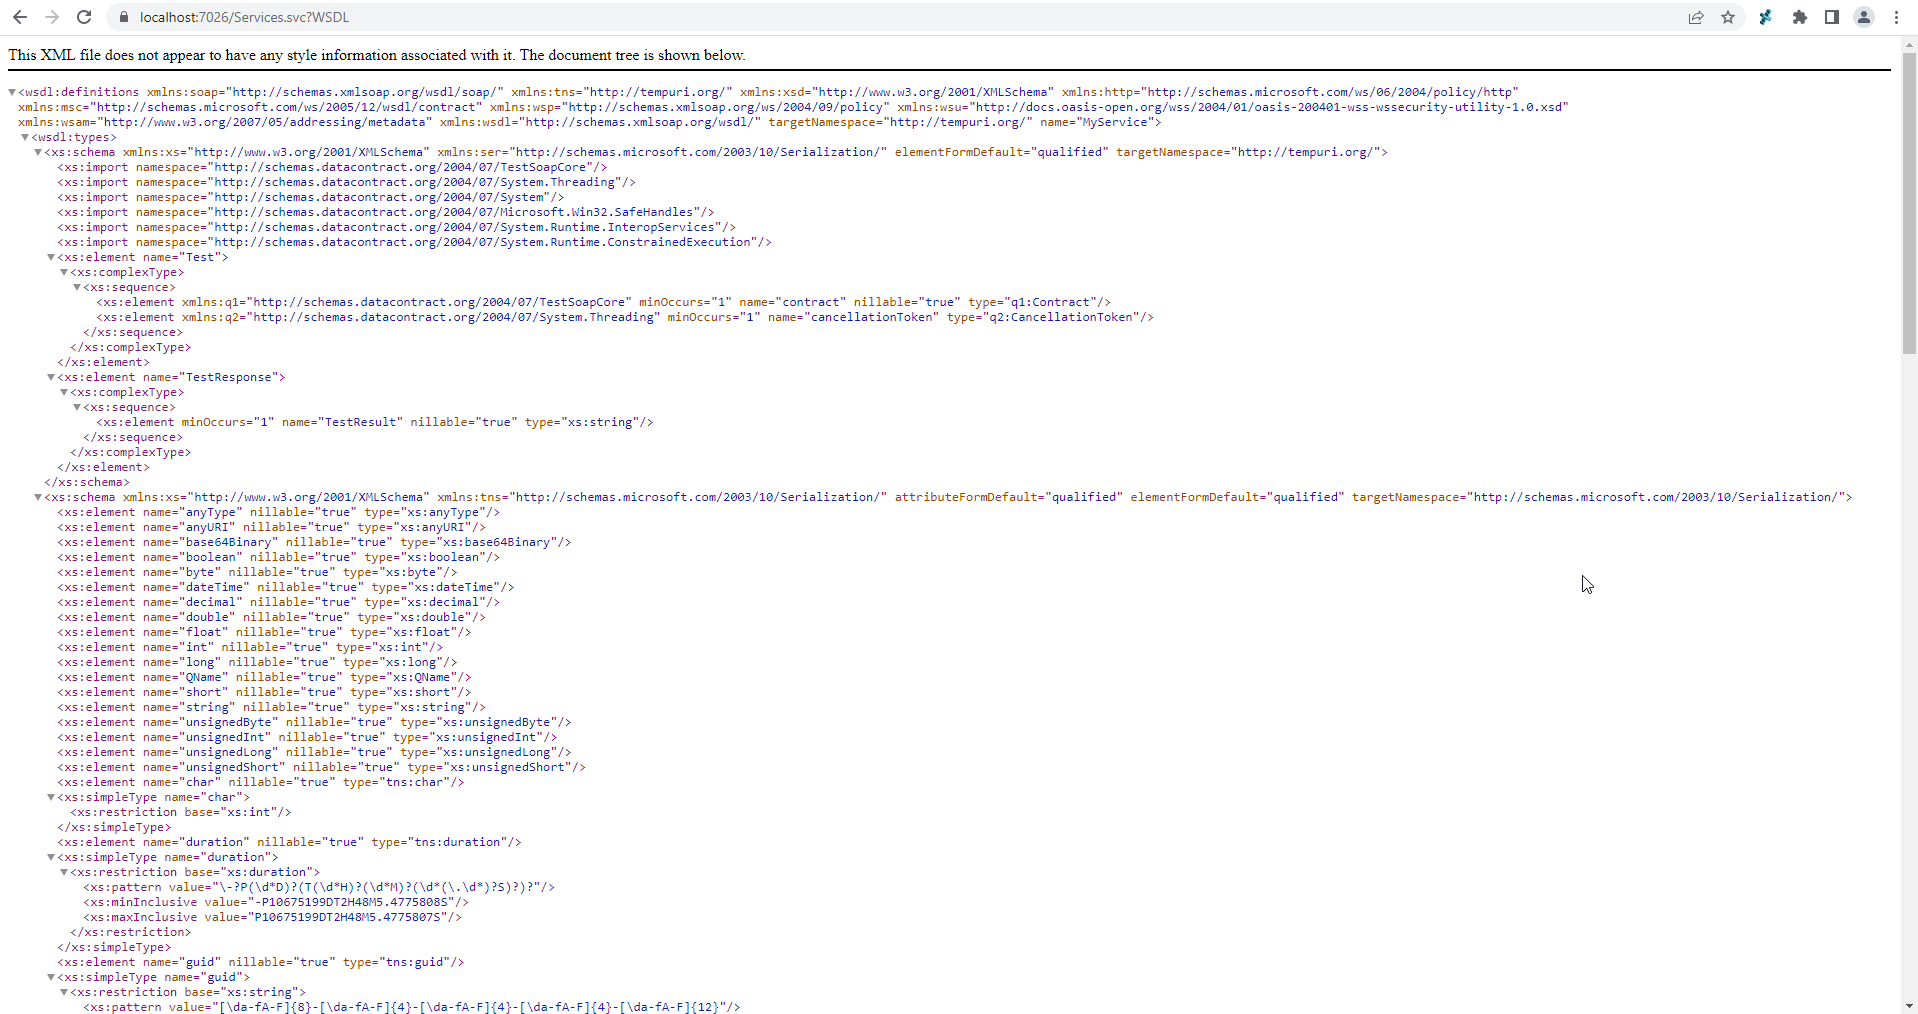Viewport: 1918px width, 1014px height.
Task: Click the element name="cancellationToken" line
Action: pyautogui.click(x=625, y=317)
